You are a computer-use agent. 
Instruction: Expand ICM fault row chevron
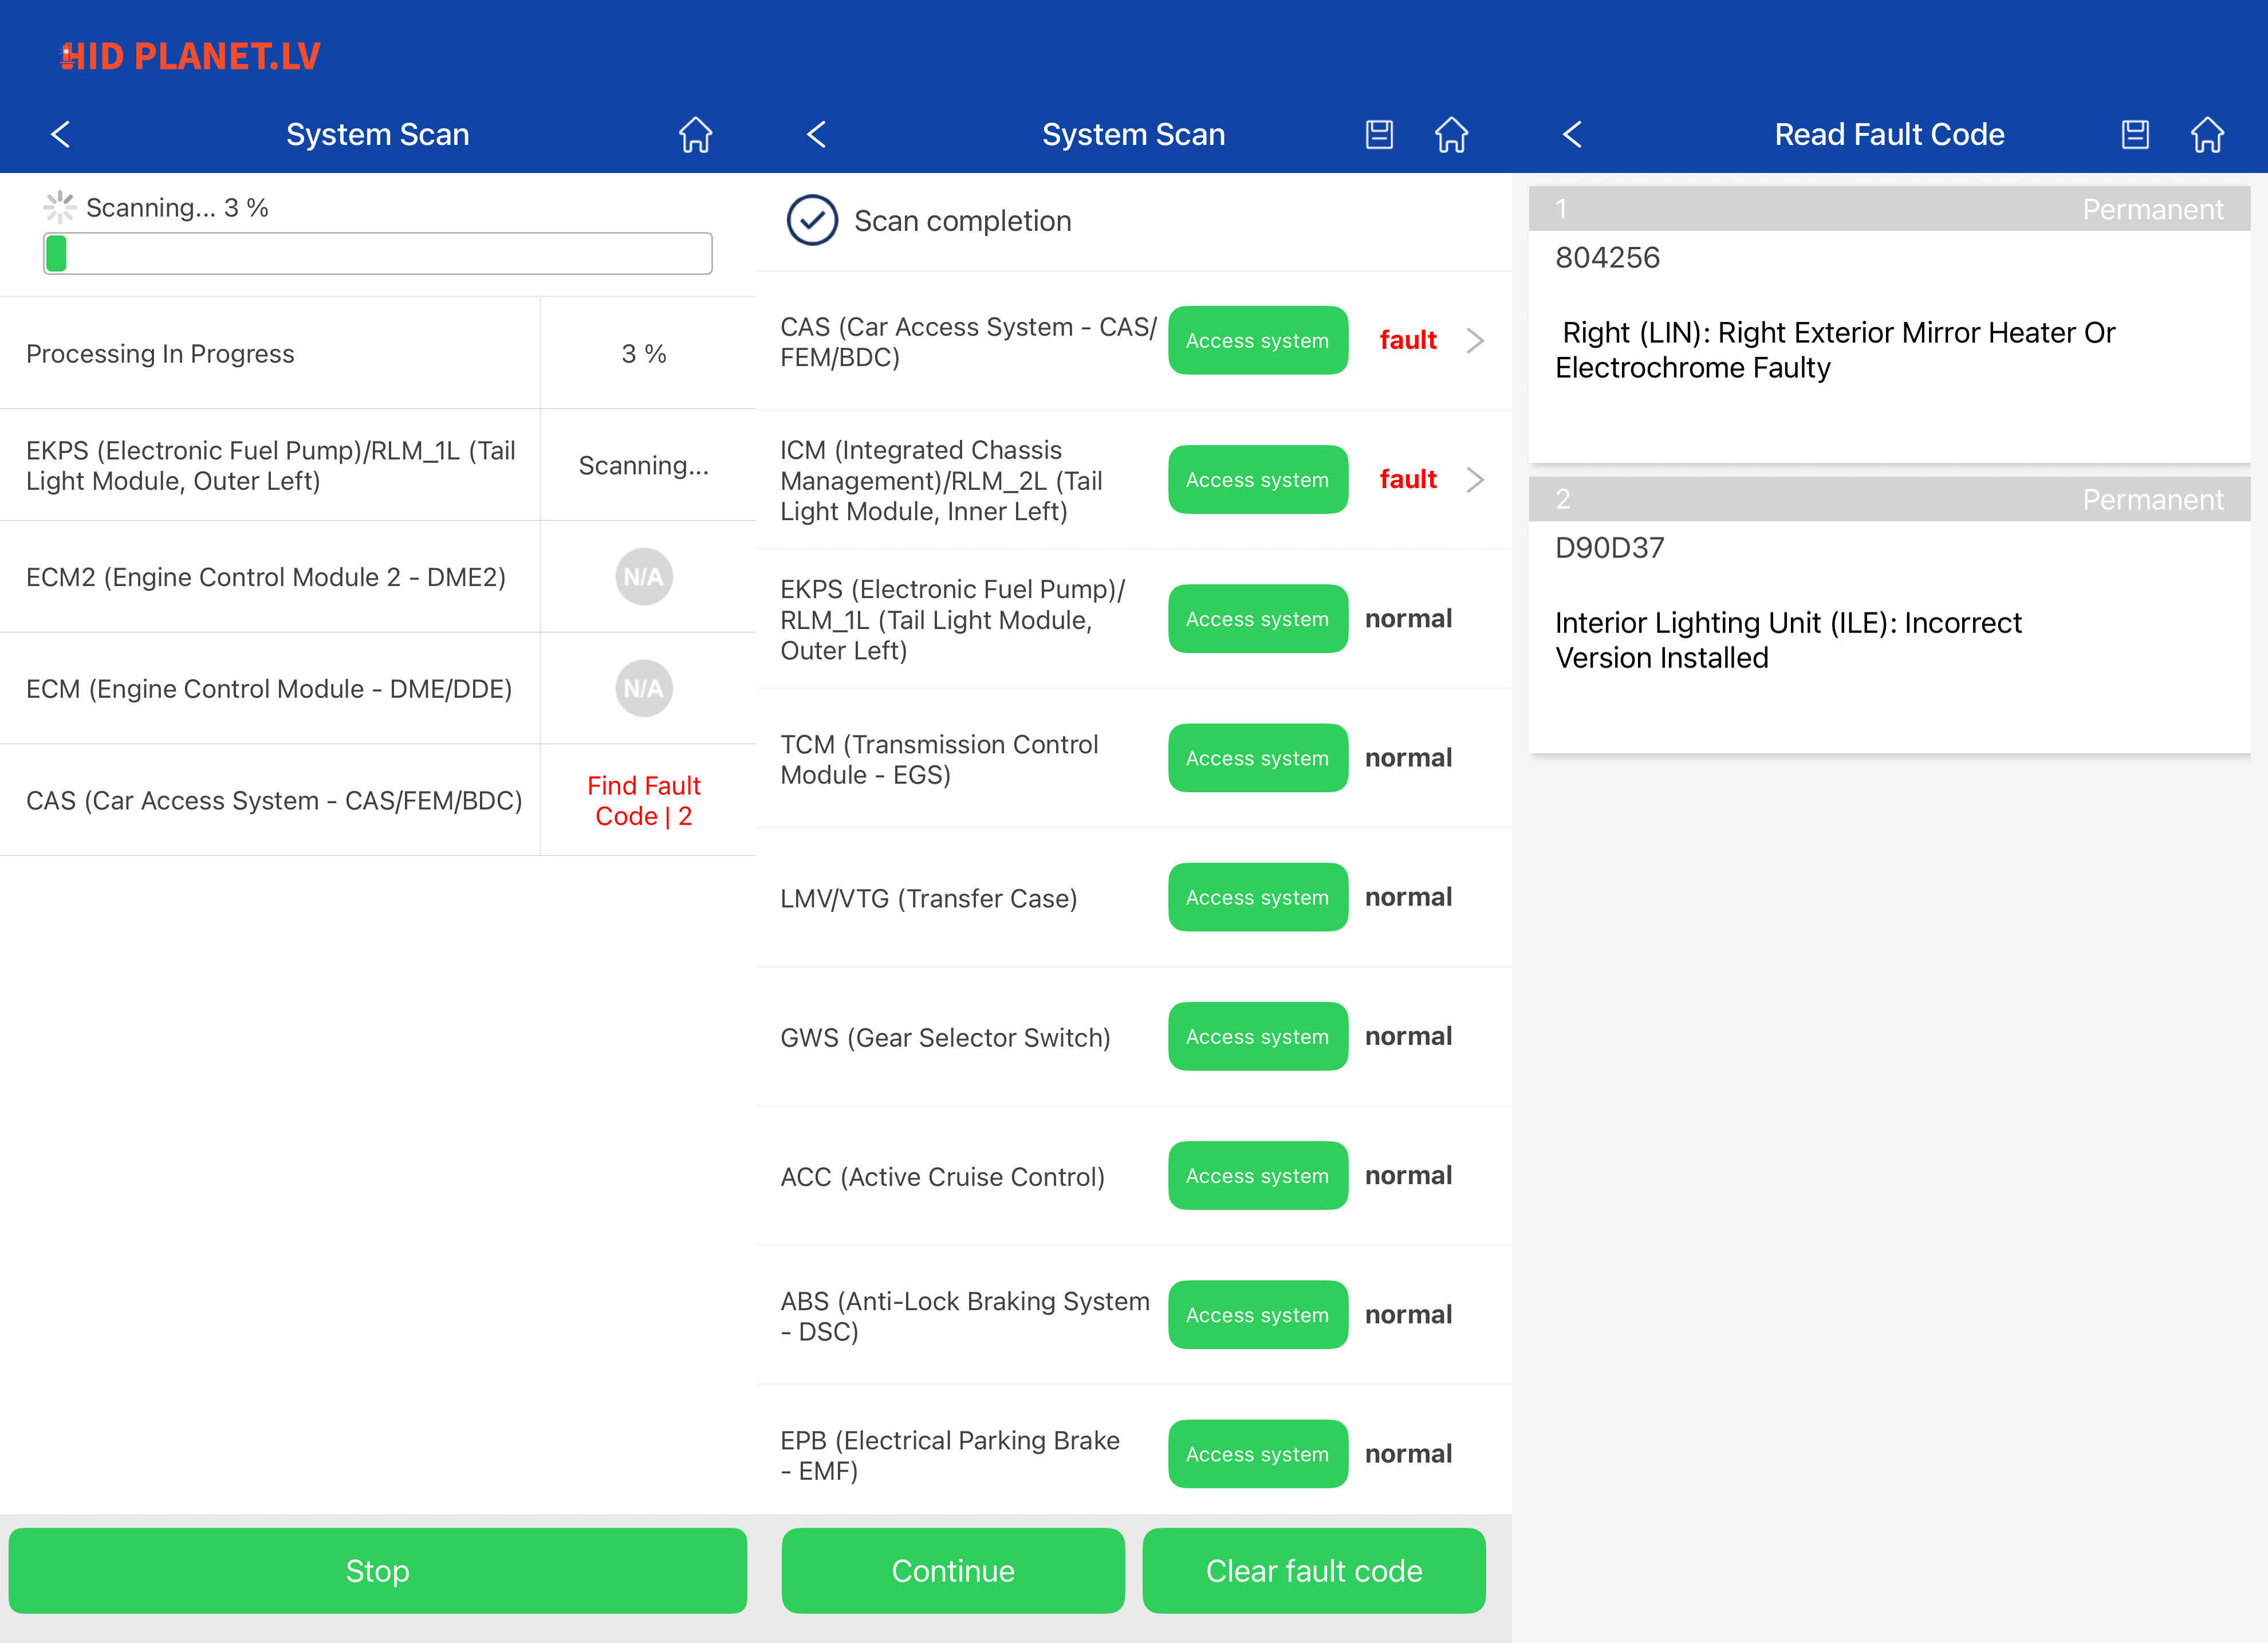pos(1475,480)
